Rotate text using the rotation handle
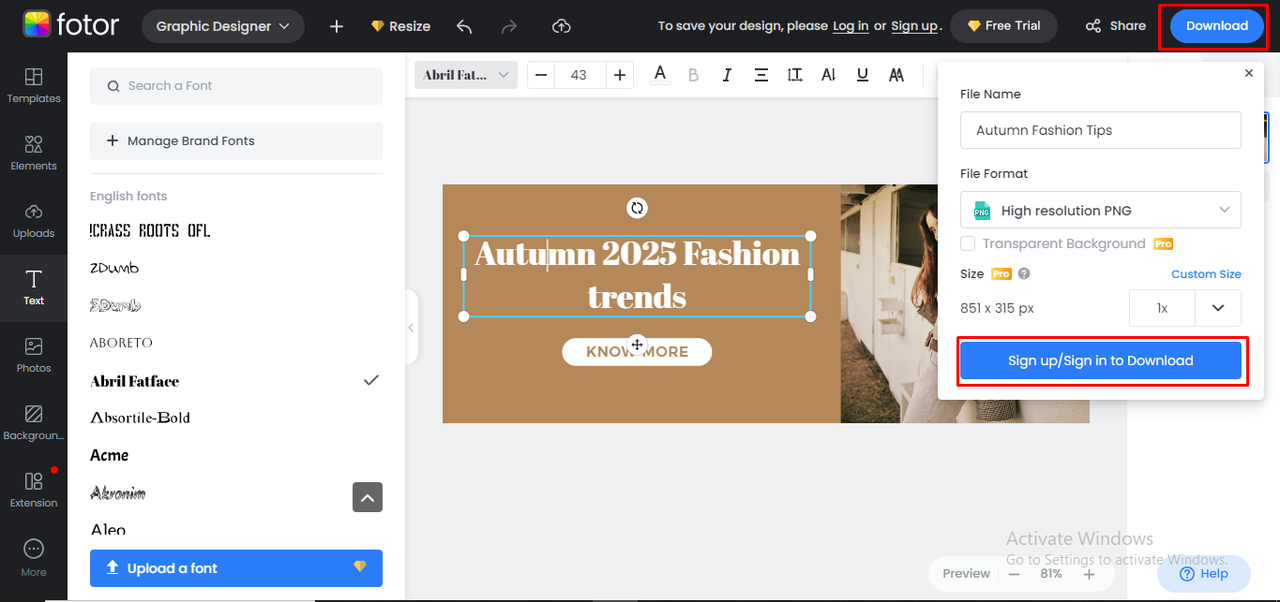The height and width of the screenshot is (602, 1280). tap(637, 208)
